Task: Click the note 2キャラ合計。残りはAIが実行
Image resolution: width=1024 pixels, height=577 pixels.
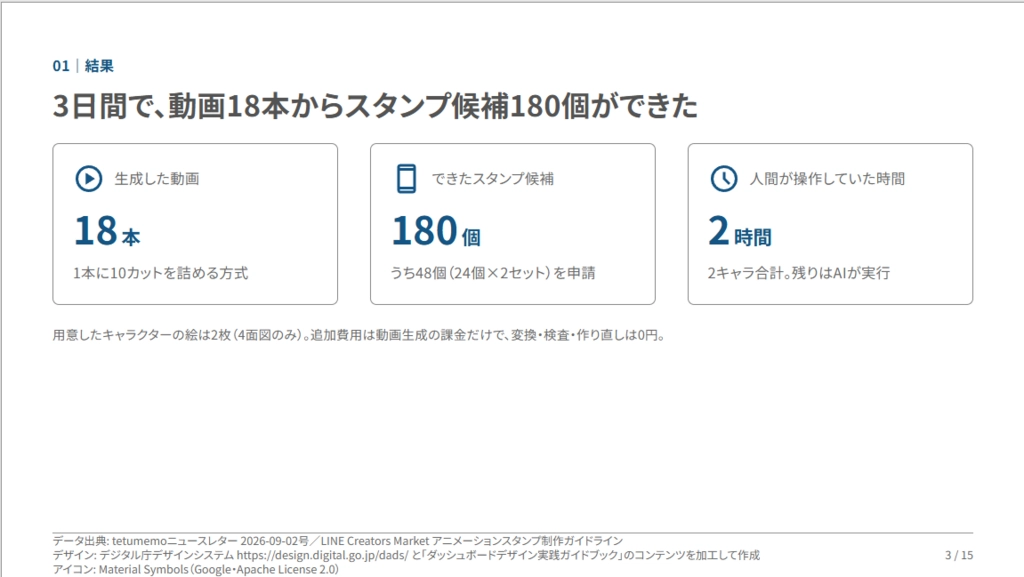Action: 799,273
